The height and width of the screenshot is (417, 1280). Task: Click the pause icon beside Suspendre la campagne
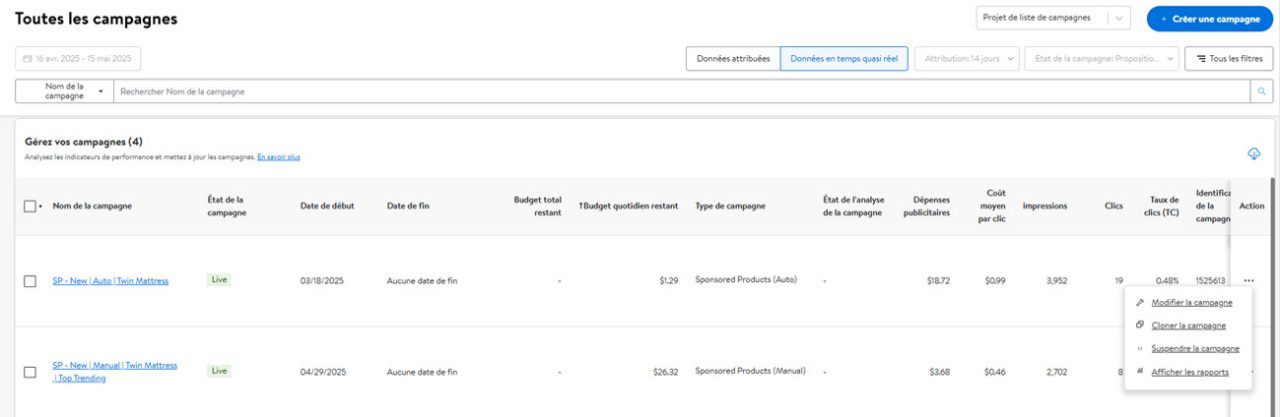[x=1140, y=349]
